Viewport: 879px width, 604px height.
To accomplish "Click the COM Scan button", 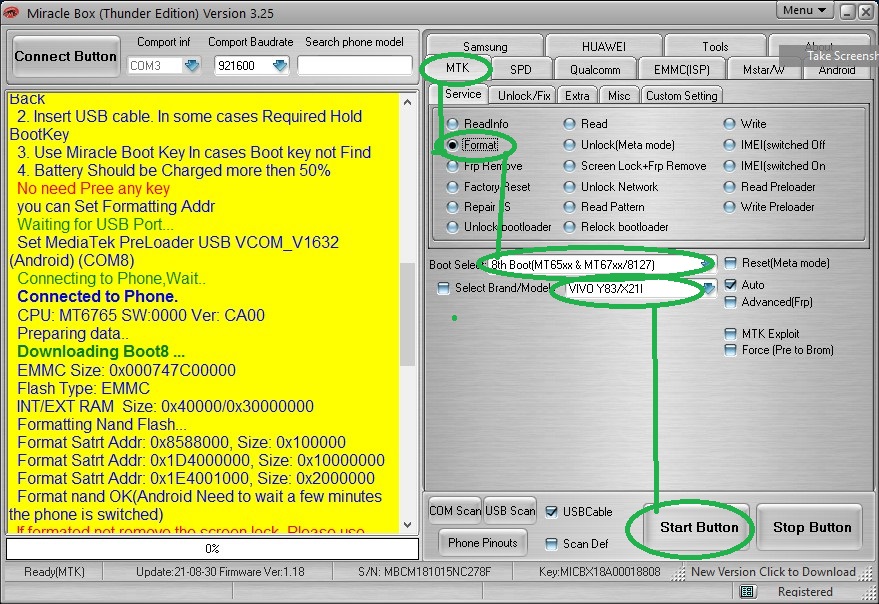I will [x=455, y=511].
